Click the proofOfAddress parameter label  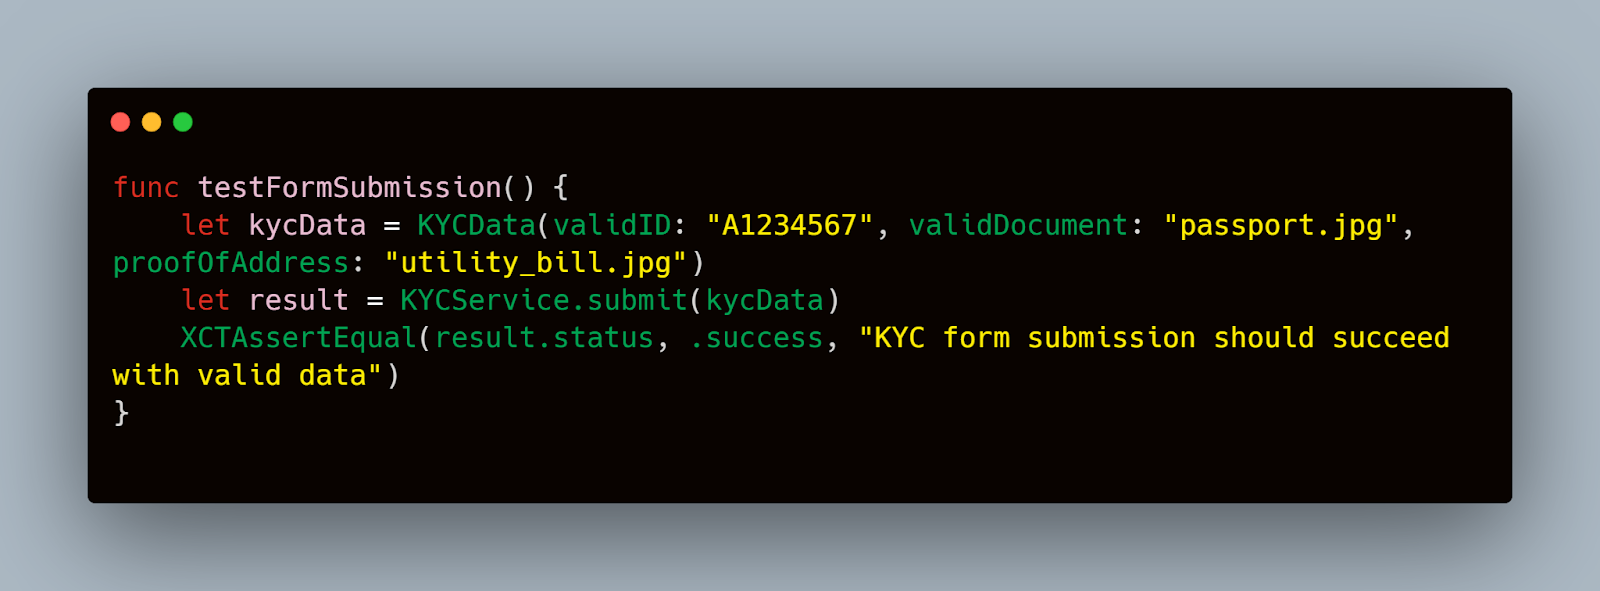click(231, 263)
